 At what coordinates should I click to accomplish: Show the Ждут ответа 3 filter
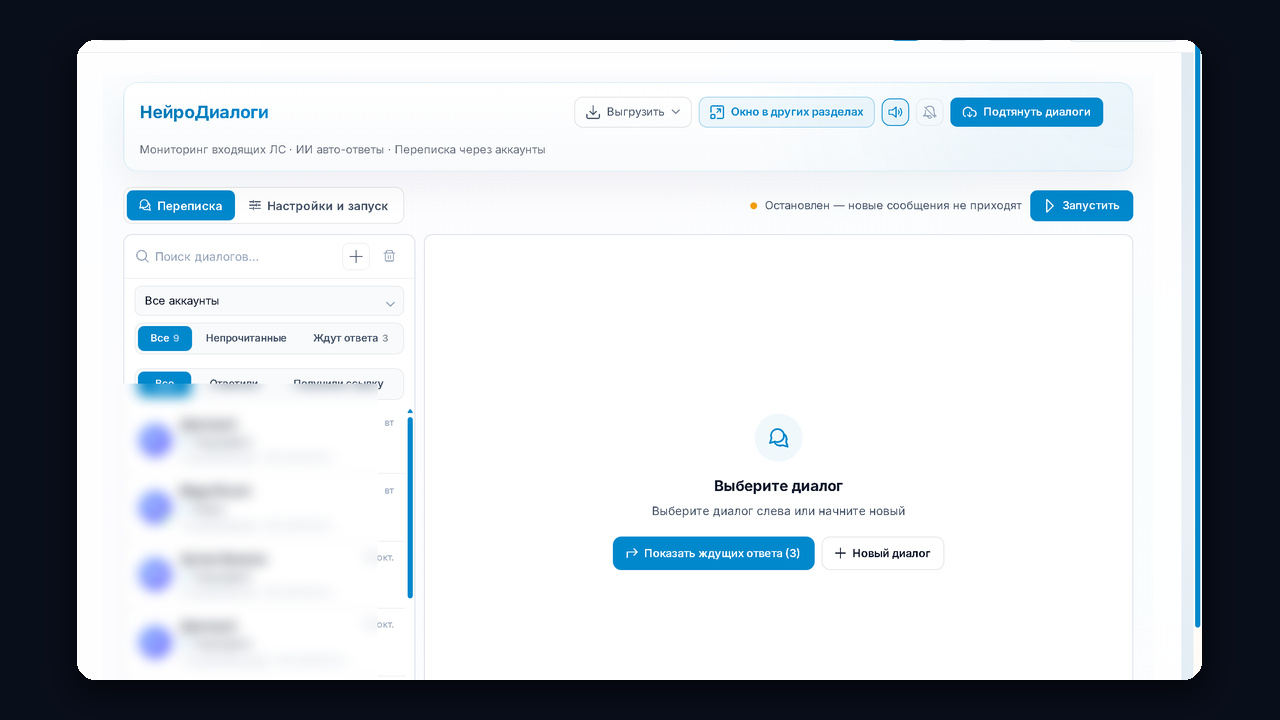(351, 338)
